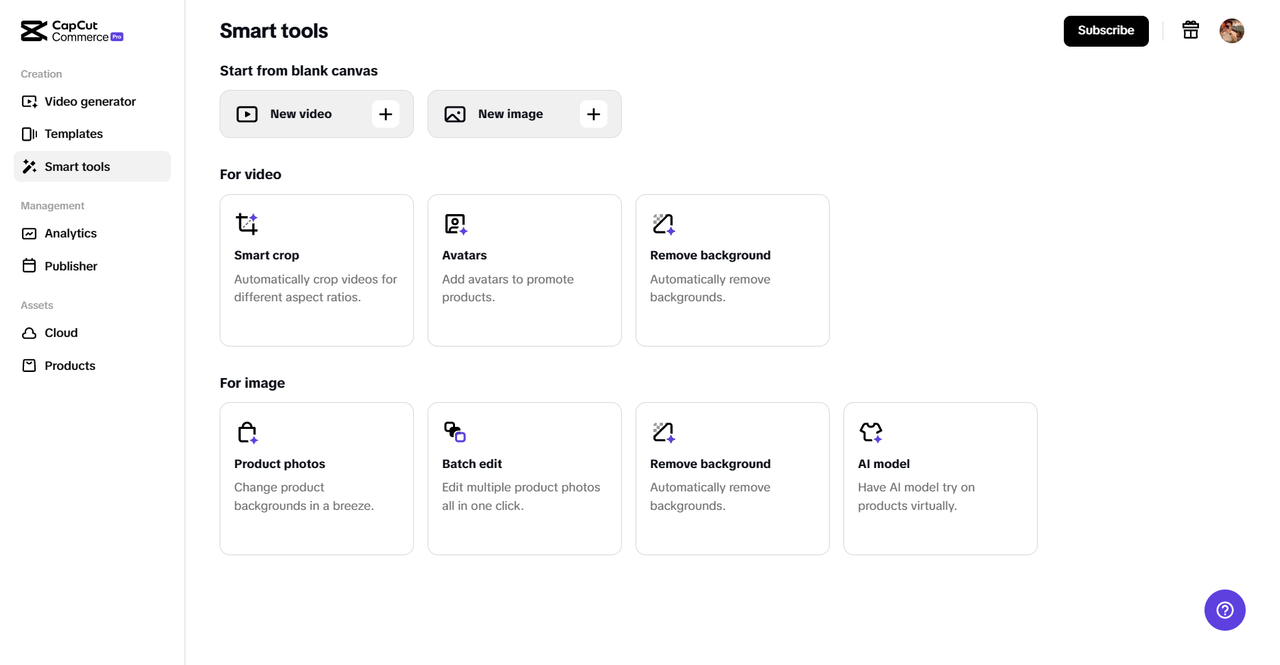This screenshot has height=665, width=1280.
Task: Open Remove background for image
Action: [x=732, y=478]
